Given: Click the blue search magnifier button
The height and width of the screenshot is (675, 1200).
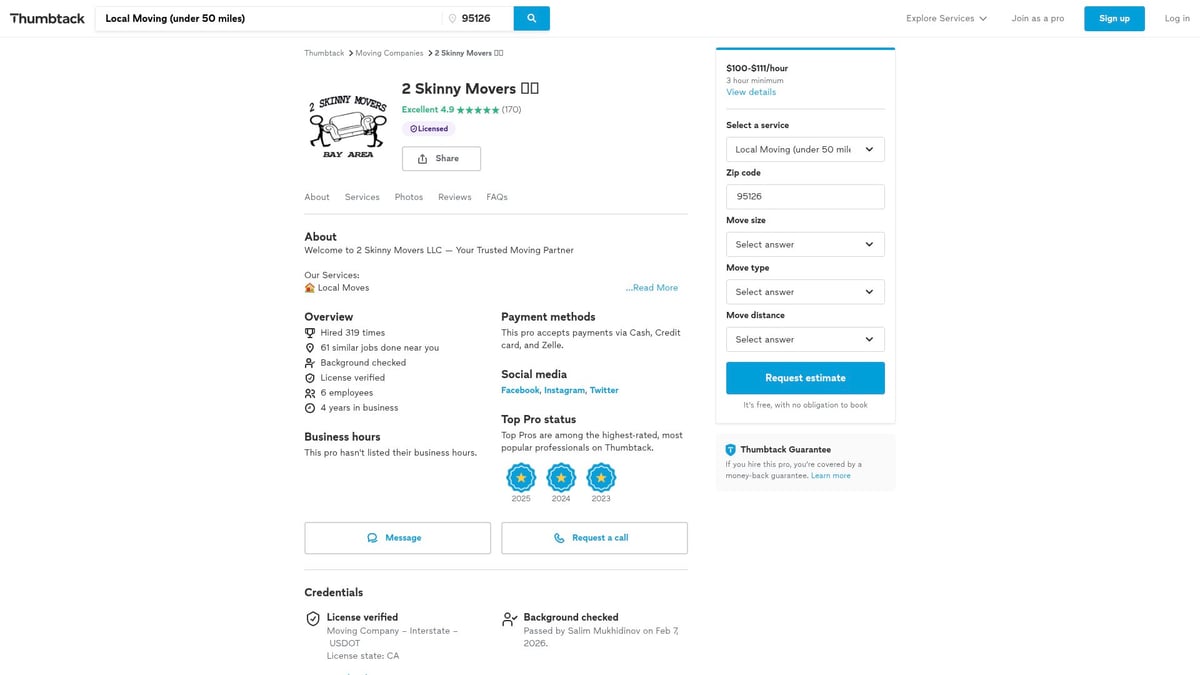Looking at the screenshot, I should click(531, 18).
